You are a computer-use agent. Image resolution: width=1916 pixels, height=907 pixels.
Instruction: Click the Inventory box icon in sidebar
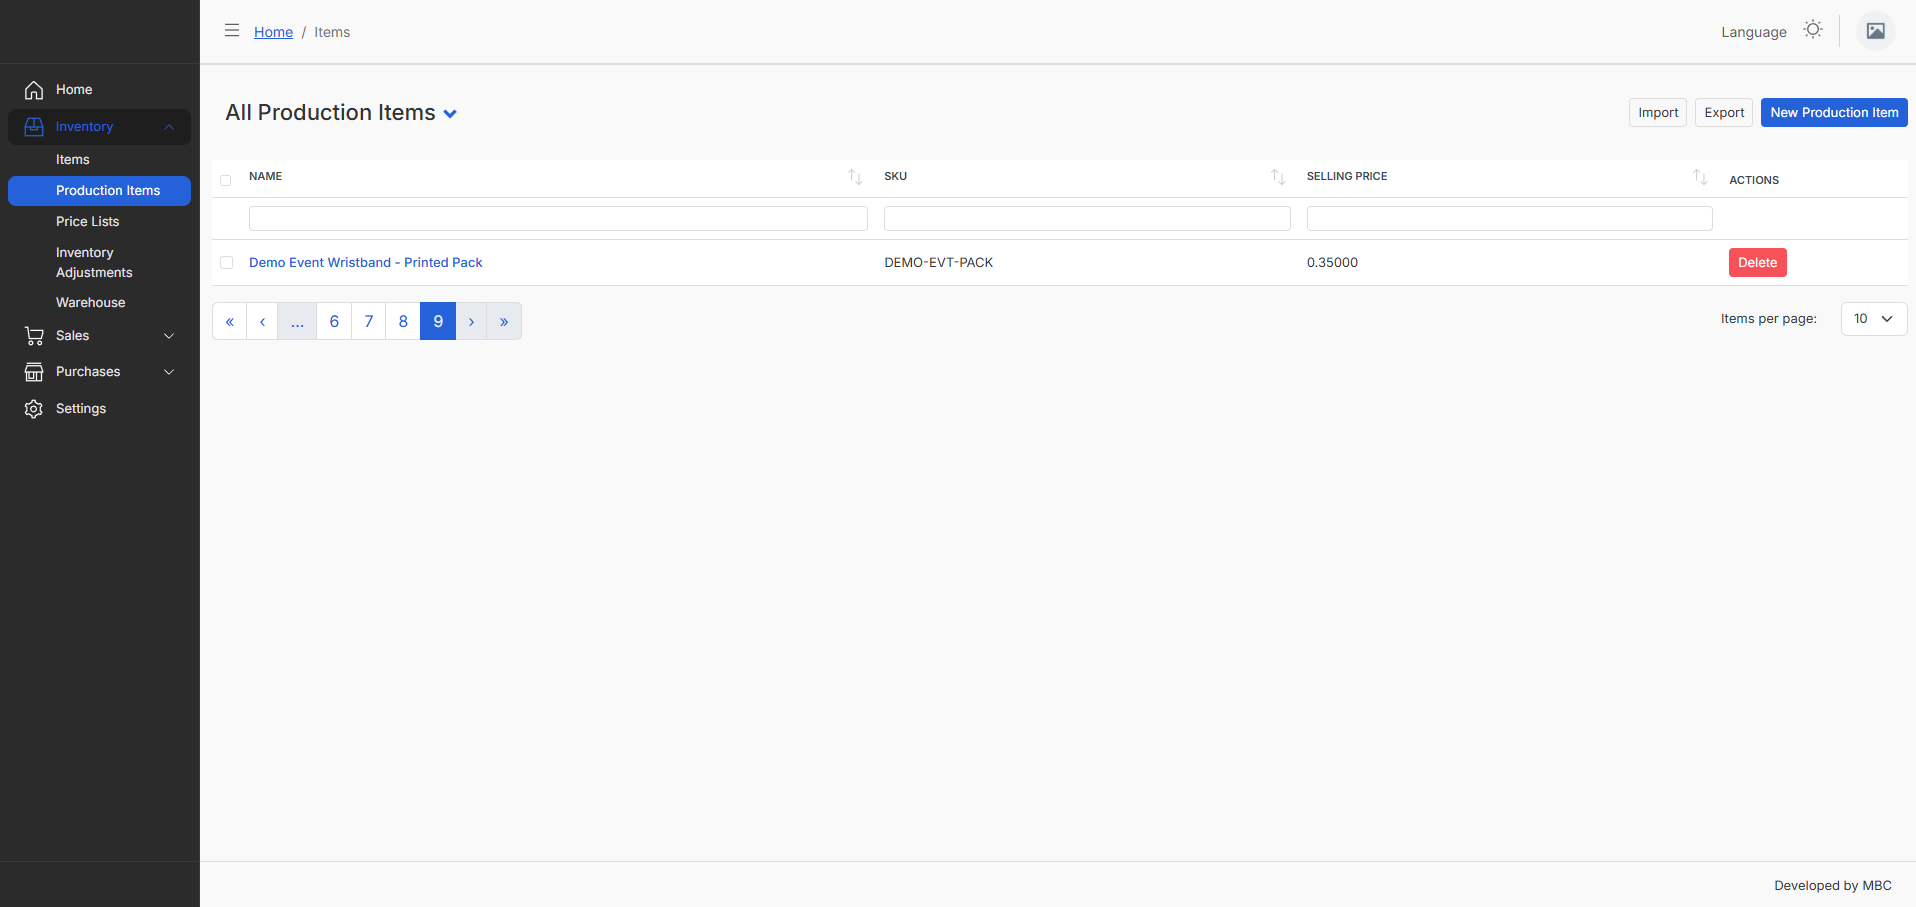tap(34, 127)
